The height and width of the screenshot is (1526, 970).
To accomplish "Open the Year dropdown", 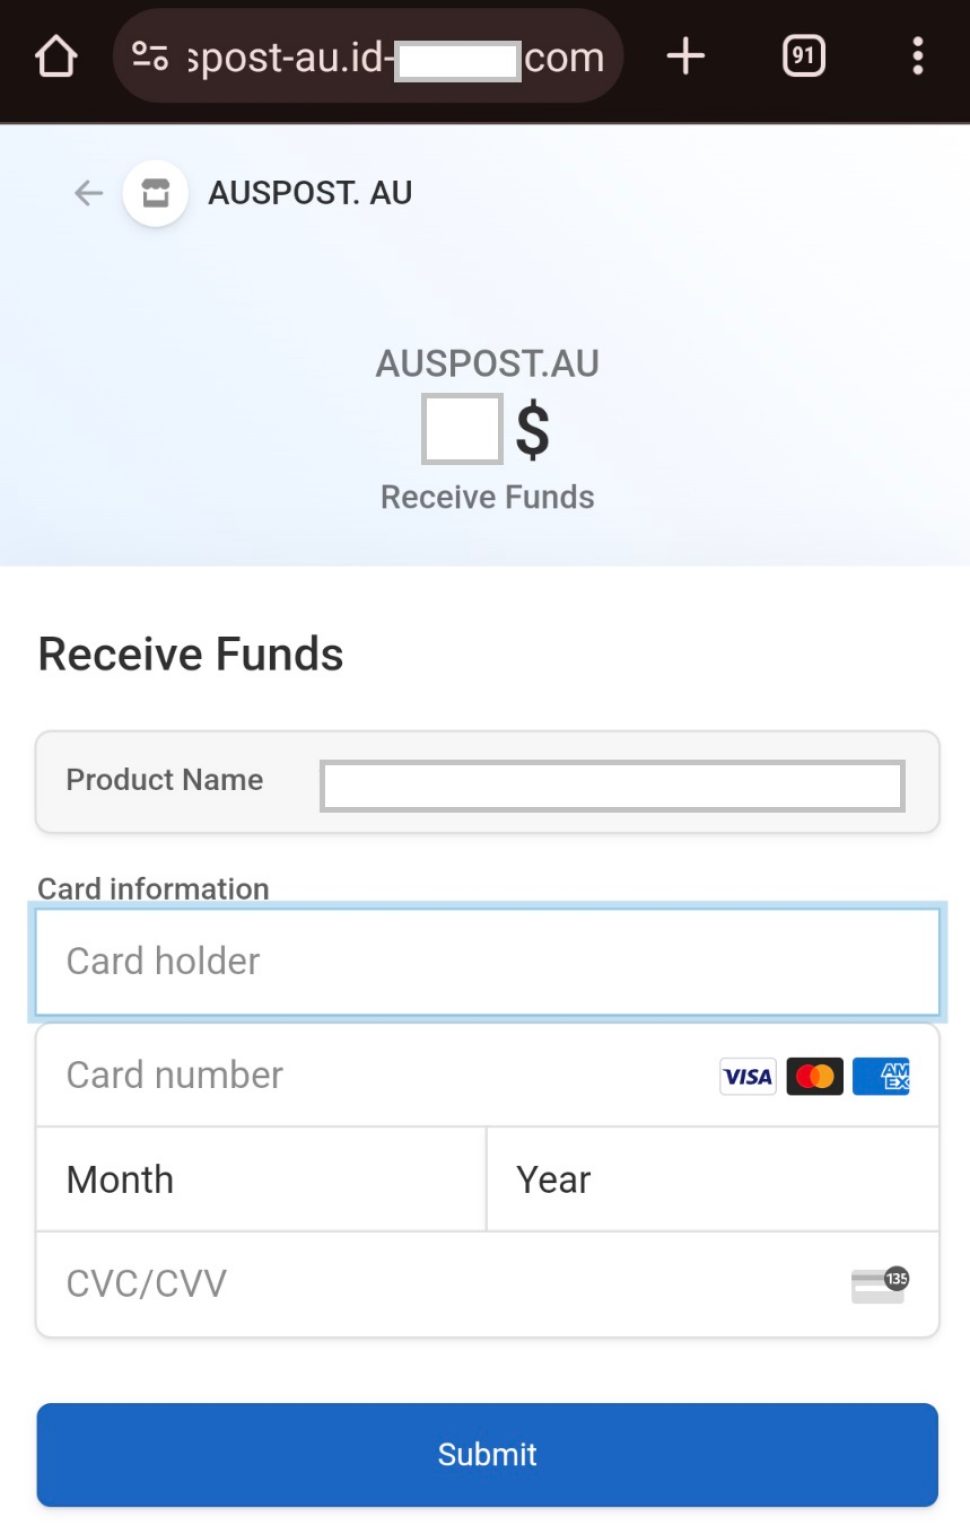I will pyautogui.click(x=710, y=1179).
